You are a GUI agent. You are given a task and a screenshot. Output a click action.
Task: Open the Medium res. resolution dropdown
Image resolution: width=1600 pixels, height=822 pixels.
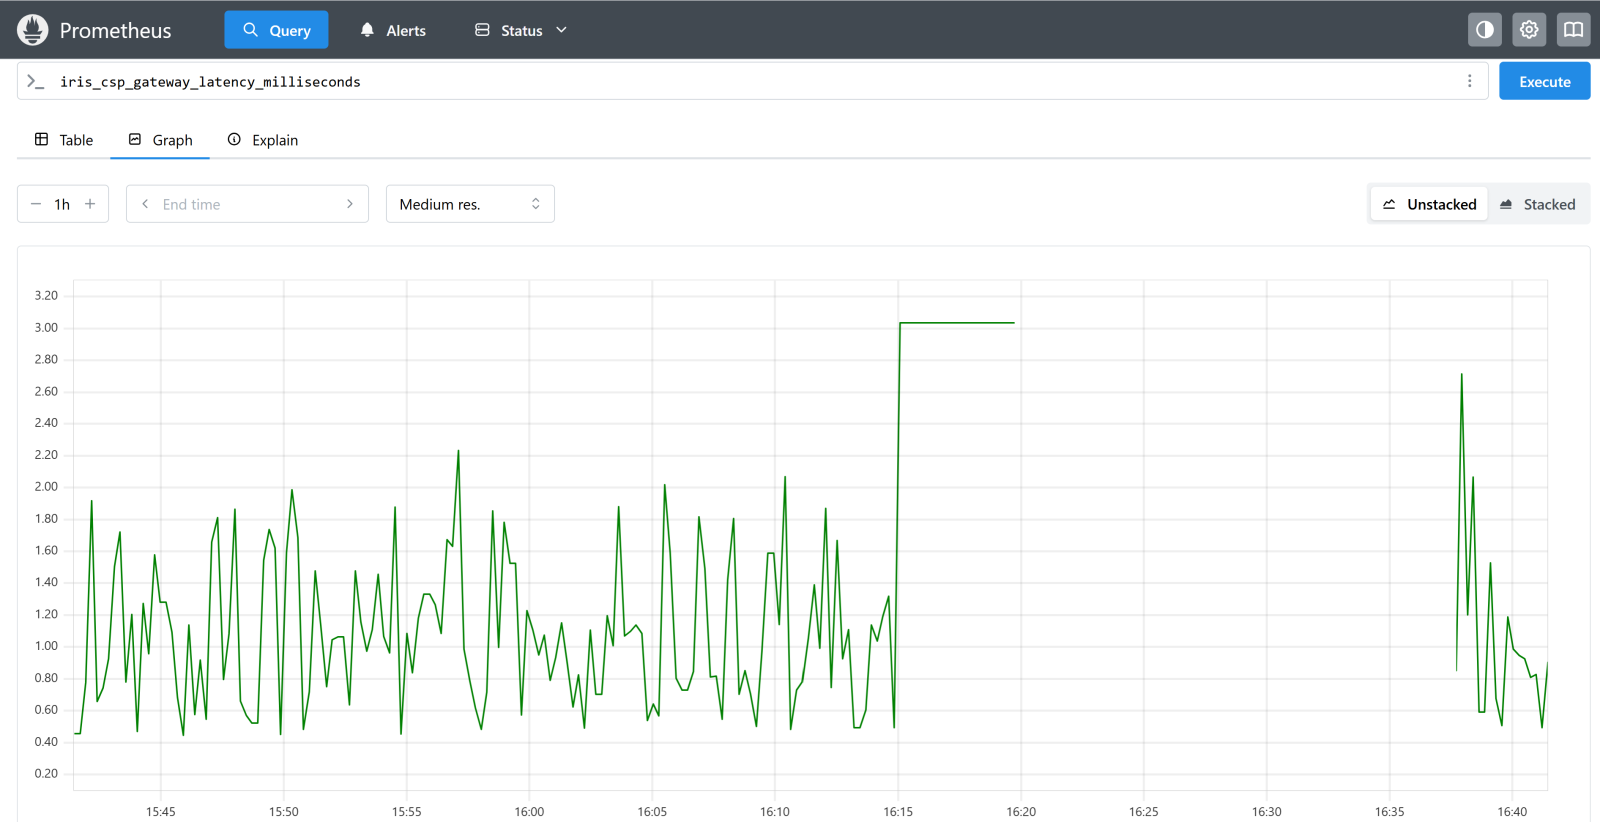(x=470, y=204)
